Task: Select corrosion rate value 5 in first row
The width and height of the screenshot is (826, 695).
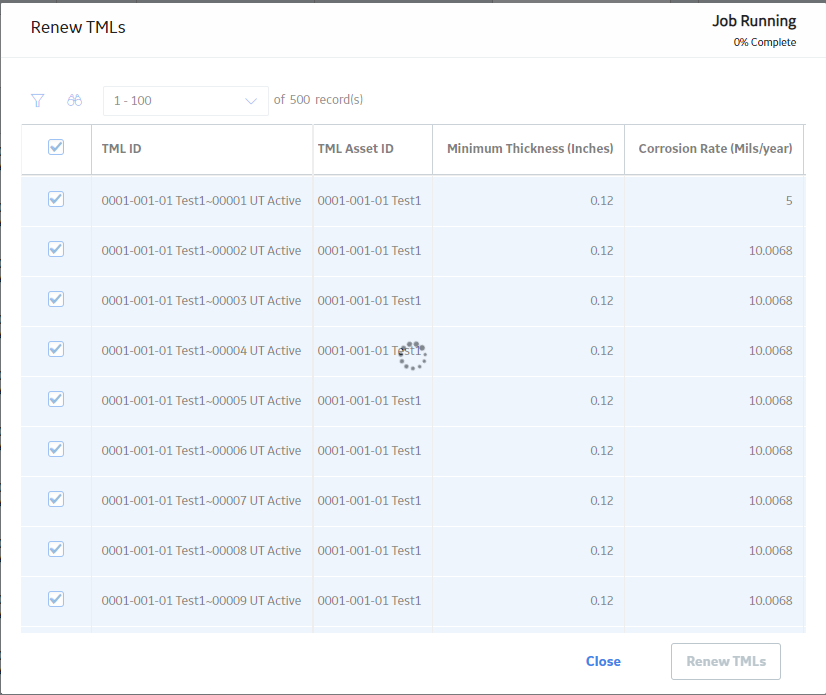Action: [789, 201]
